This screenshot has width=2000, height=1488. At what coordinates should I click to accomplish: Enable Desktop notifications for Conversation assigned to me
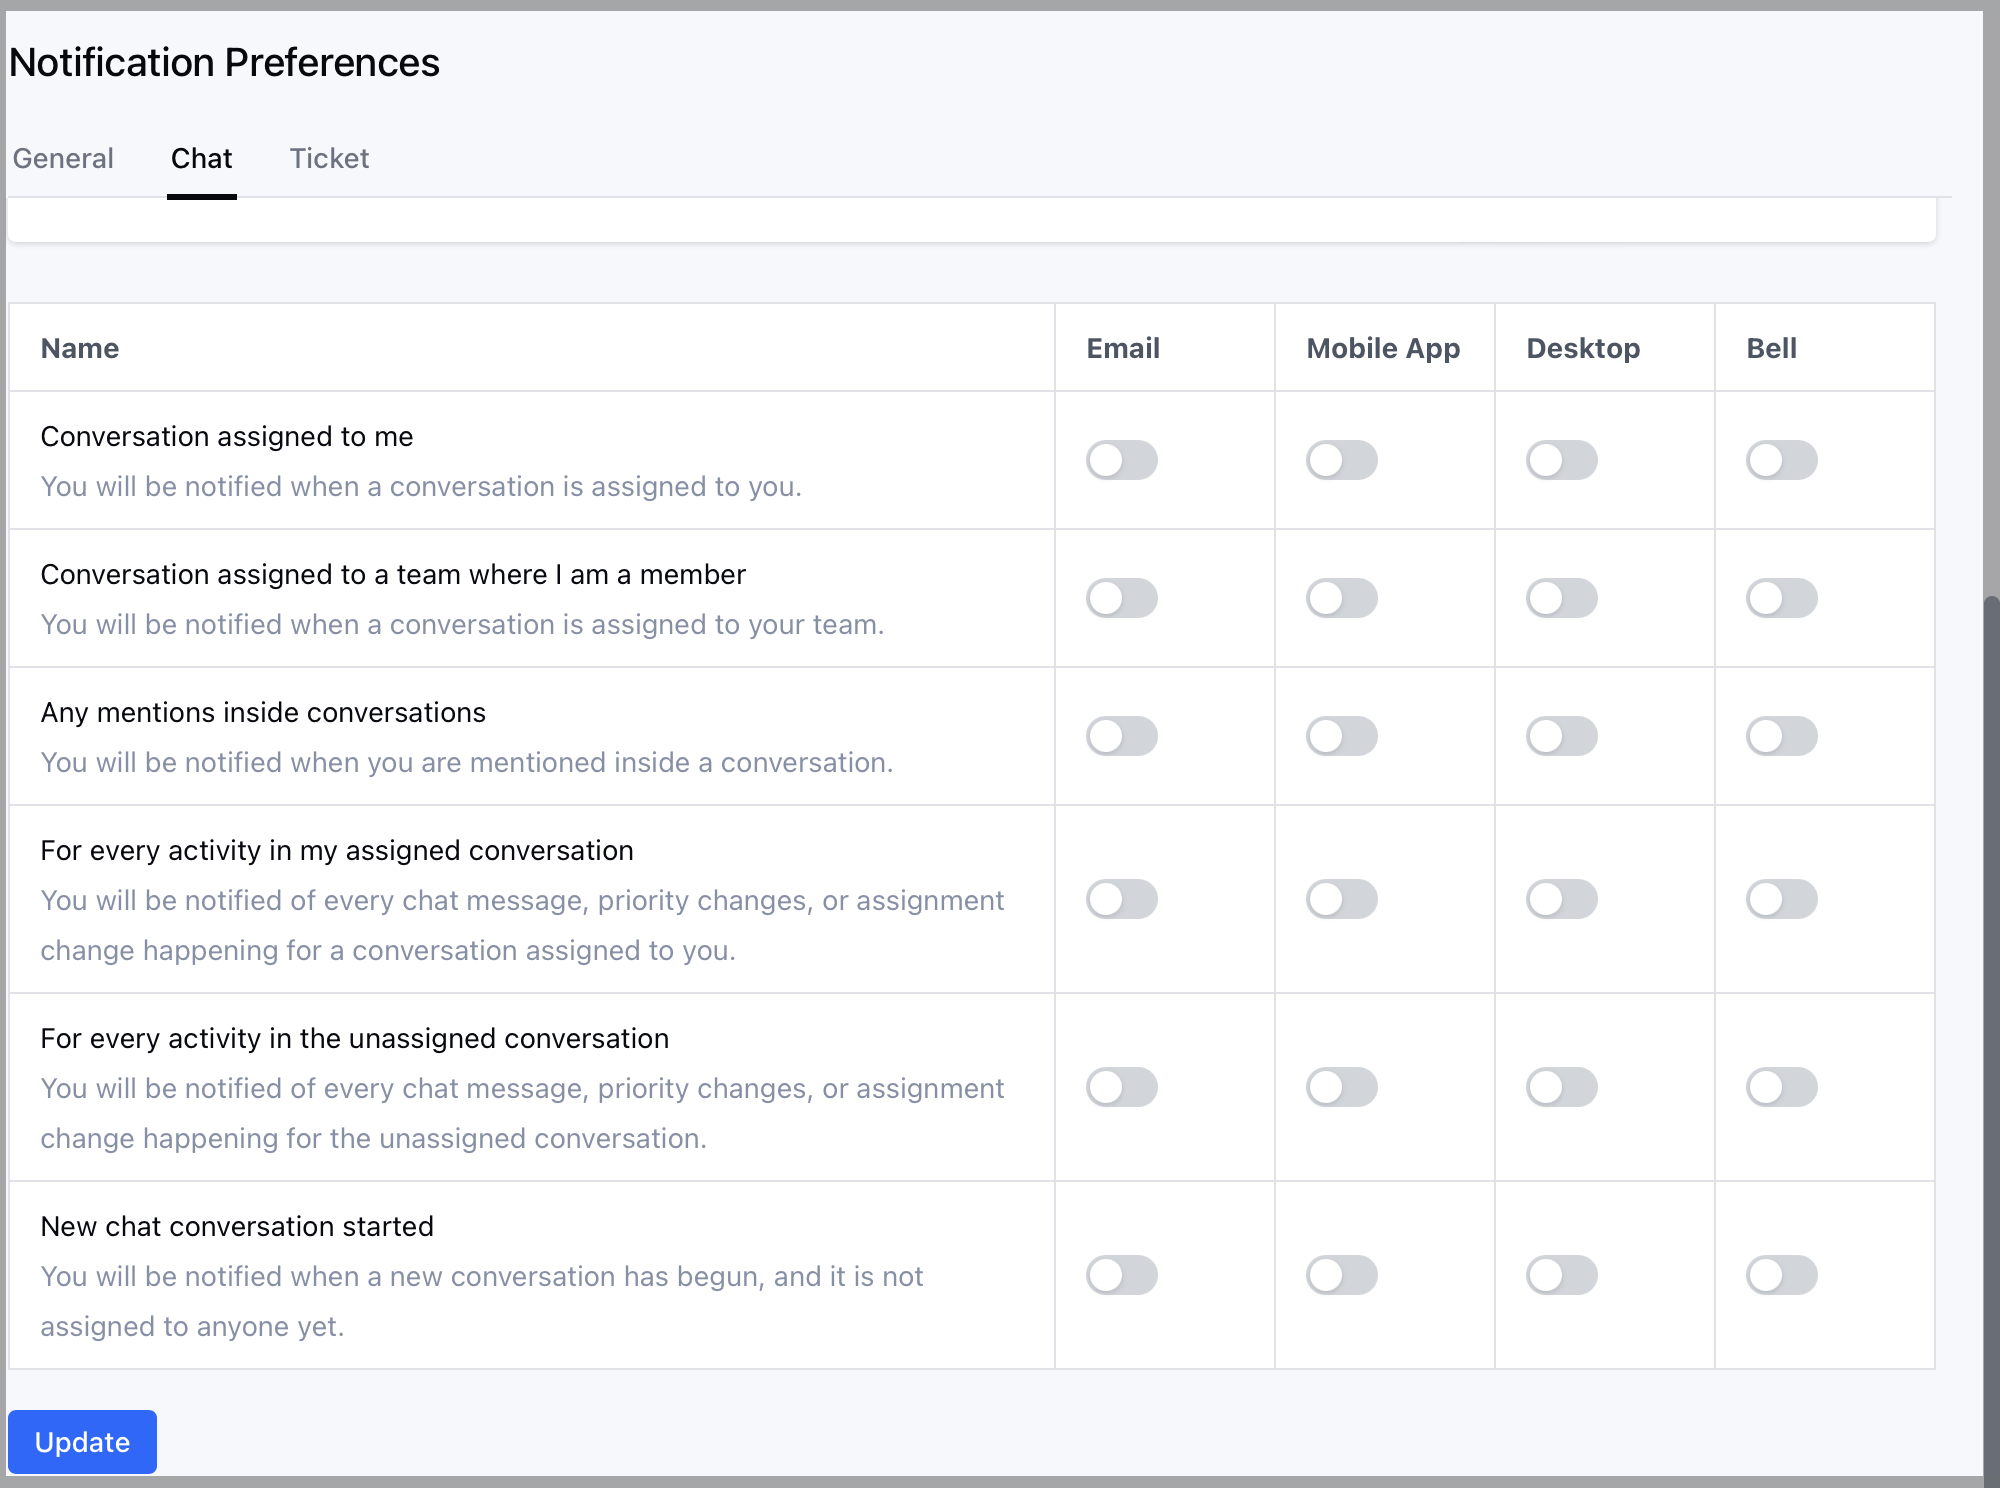click(x=1561, y=460)
